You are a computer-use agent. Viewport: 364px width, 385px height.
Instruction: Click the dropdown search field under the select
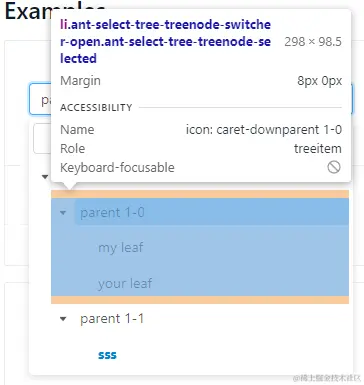tap(42, 138)
